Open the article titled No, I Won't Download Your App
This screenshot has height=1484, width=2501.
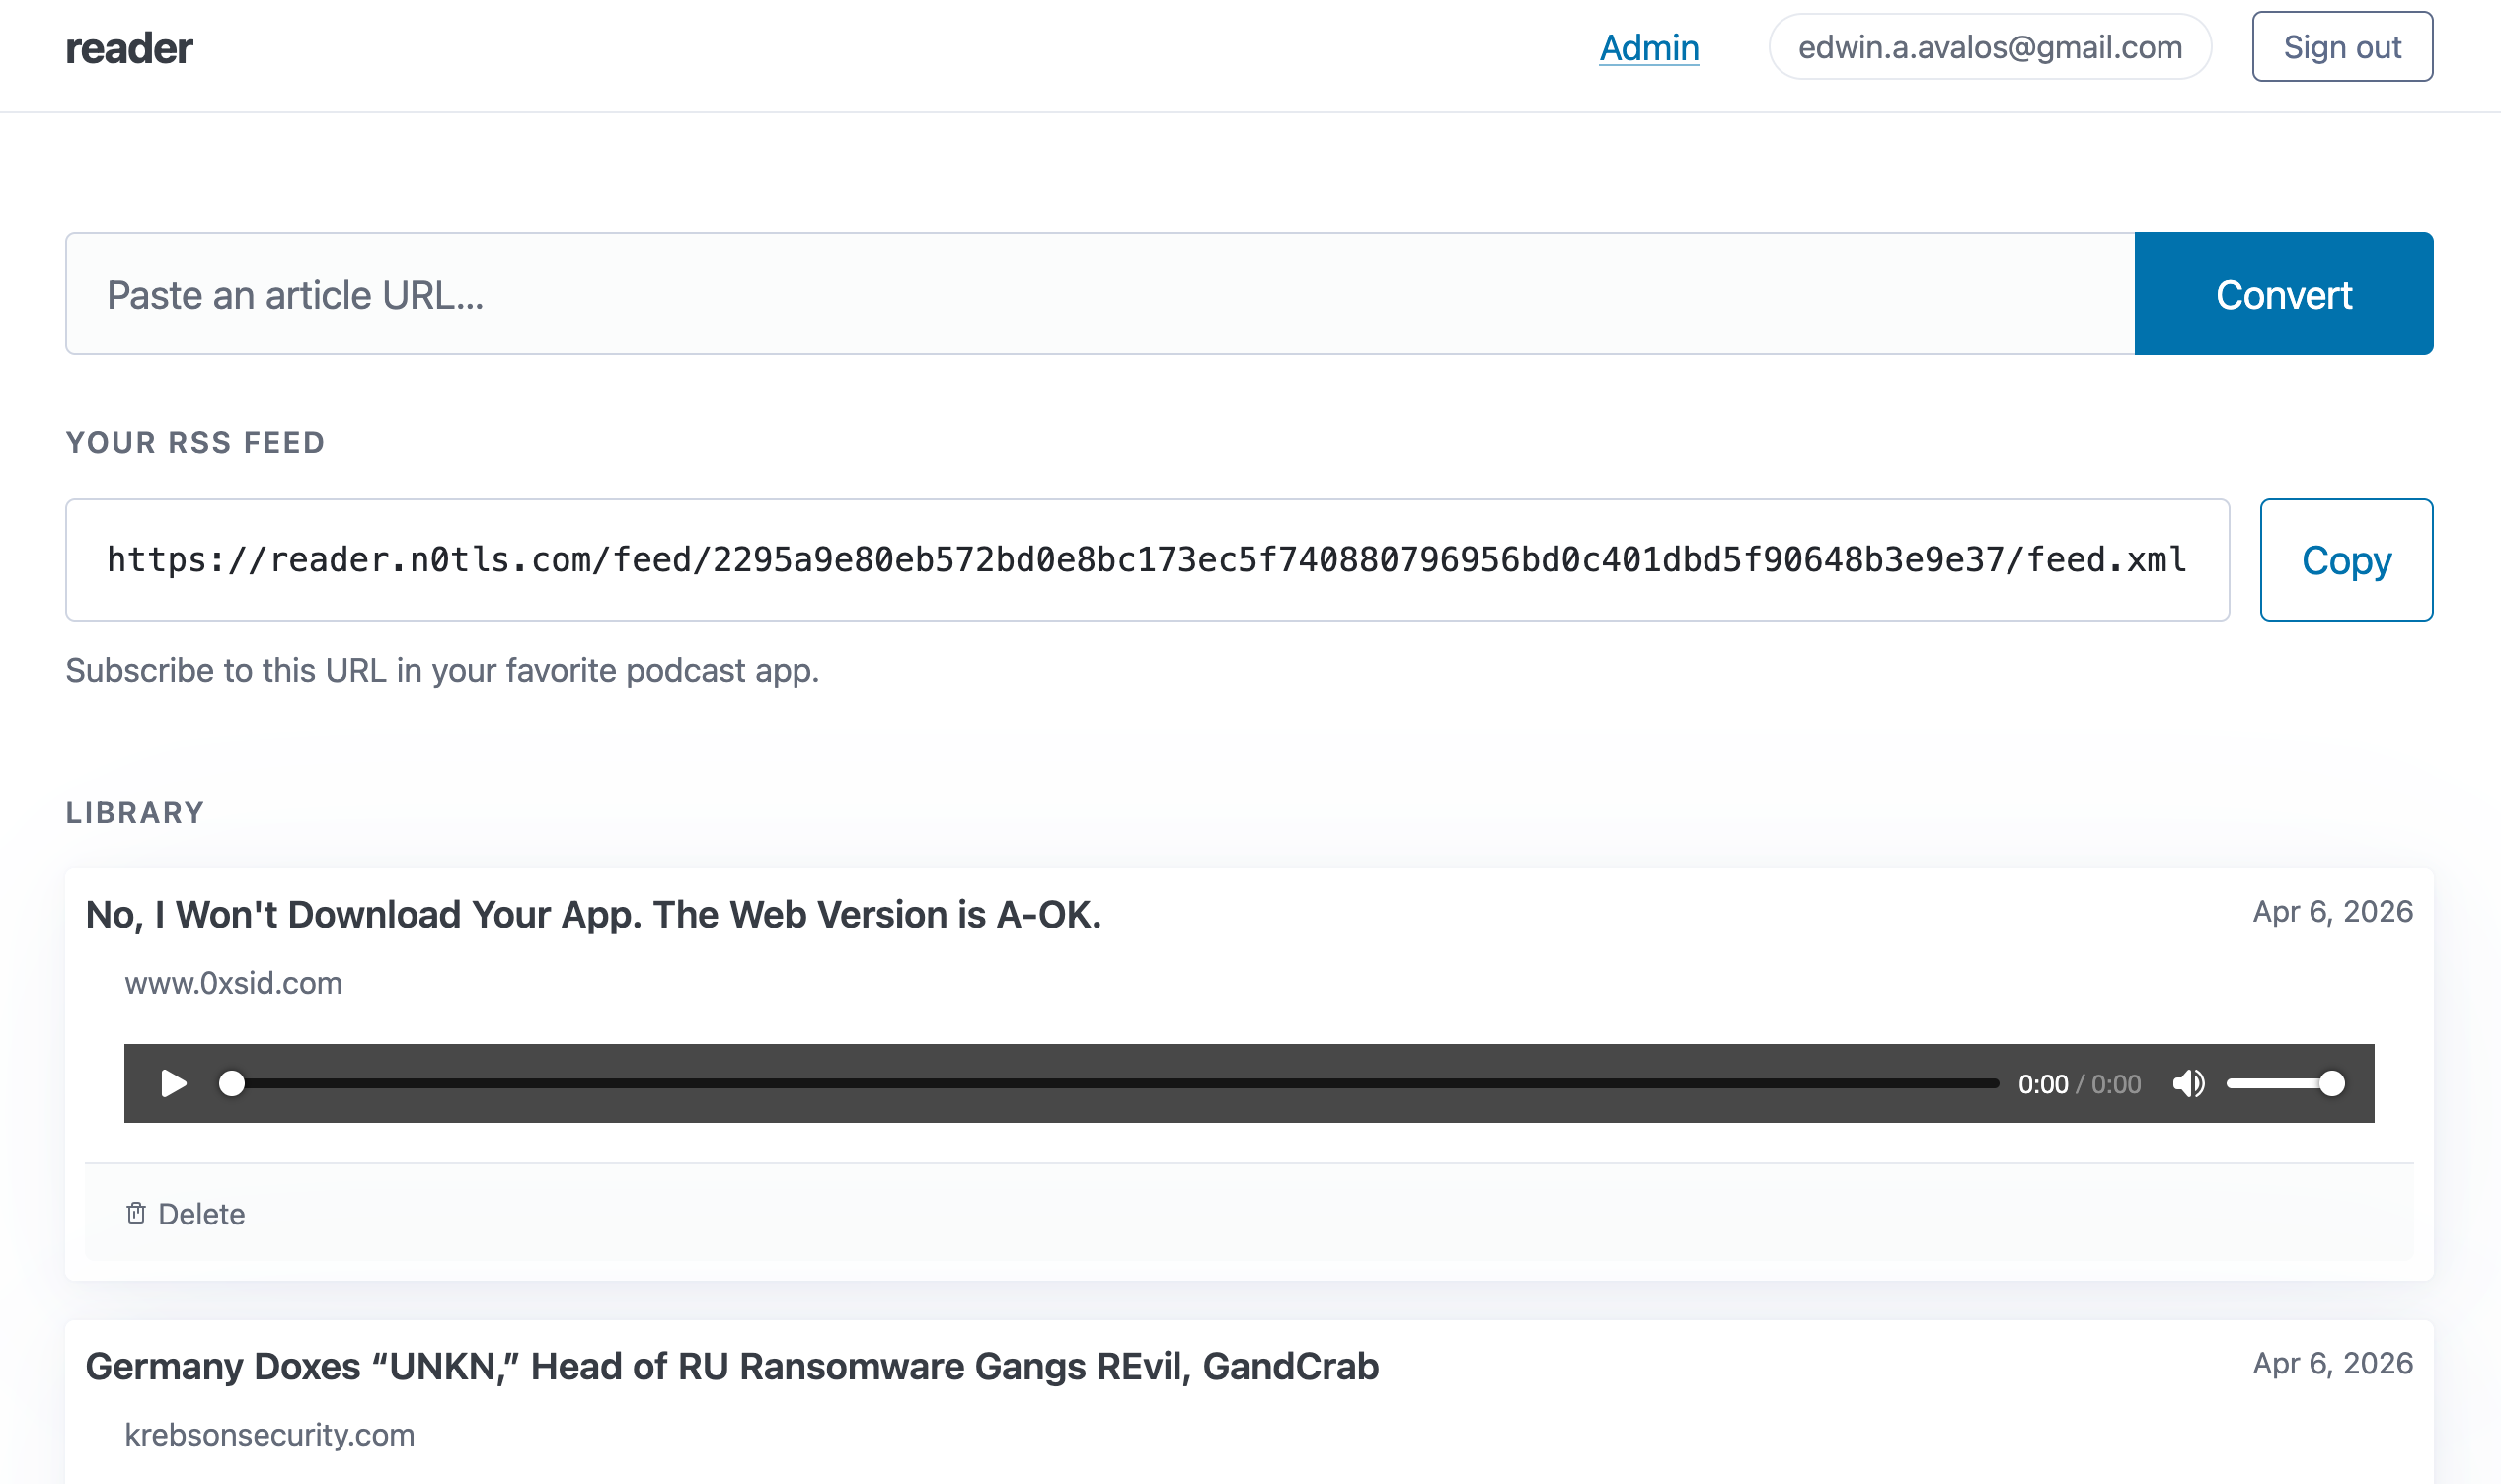pyautogui.click(x=594, y=914)
